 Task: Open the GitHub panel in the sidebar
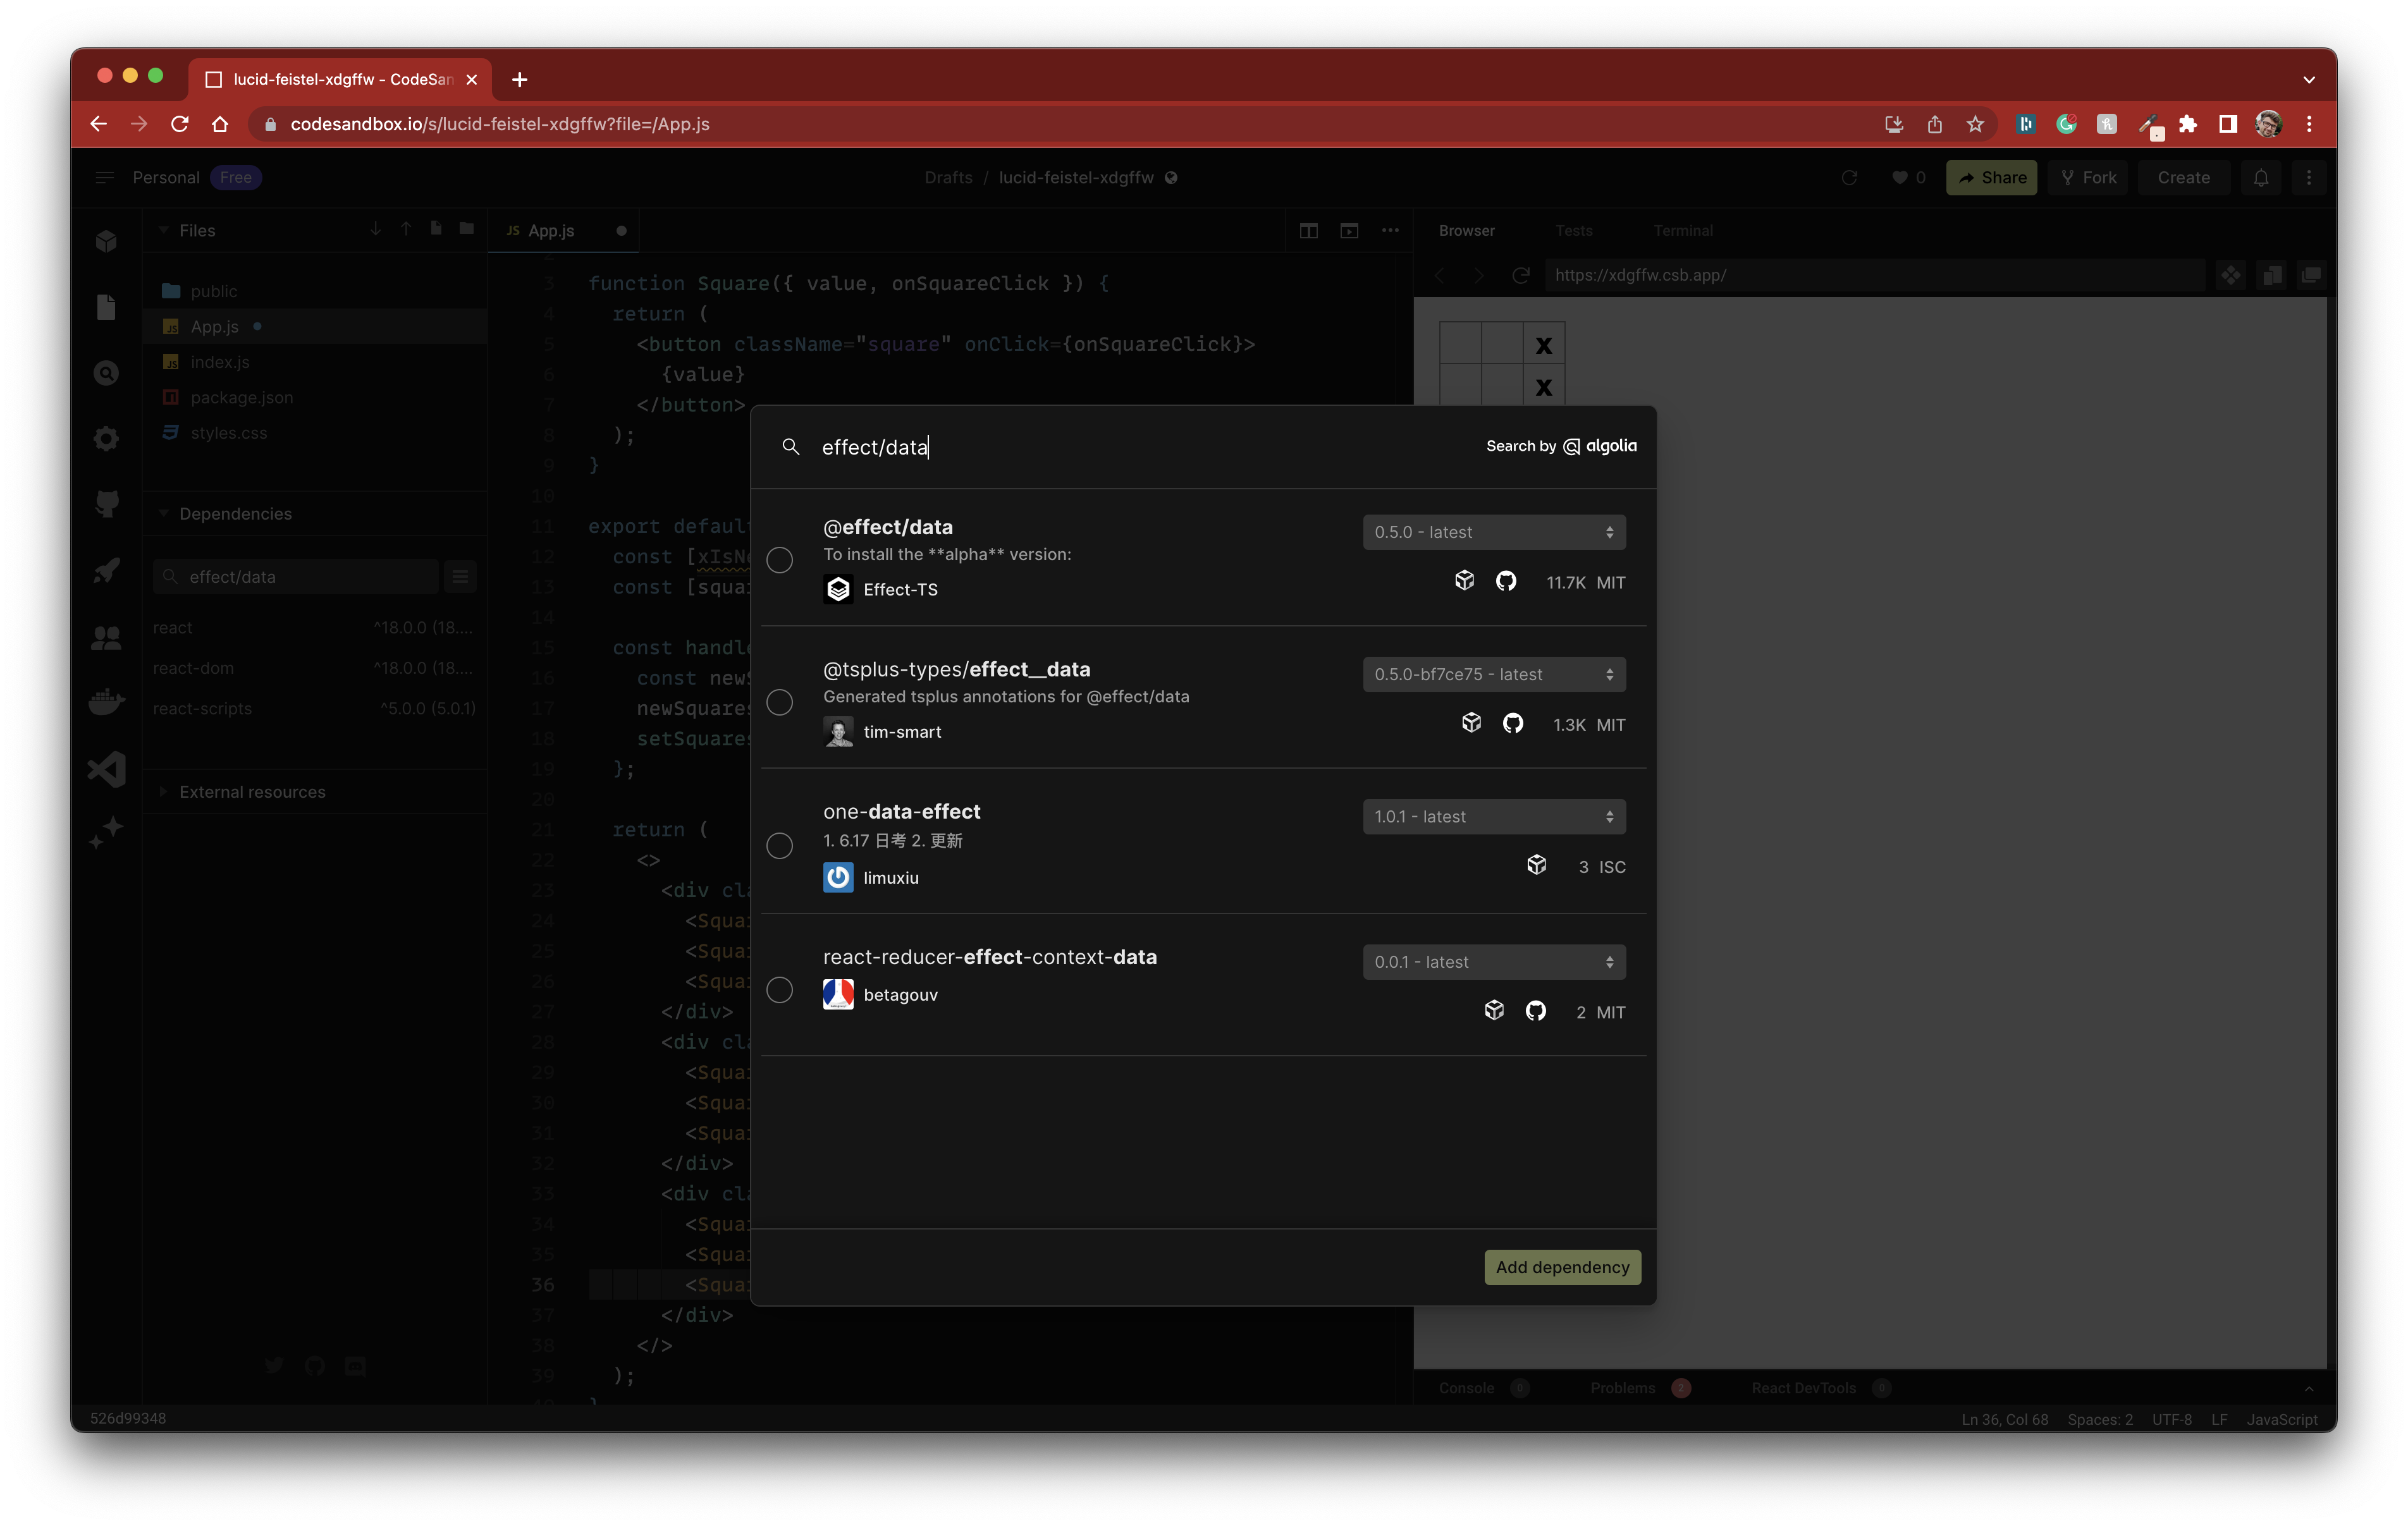click(x=106, y=503)
